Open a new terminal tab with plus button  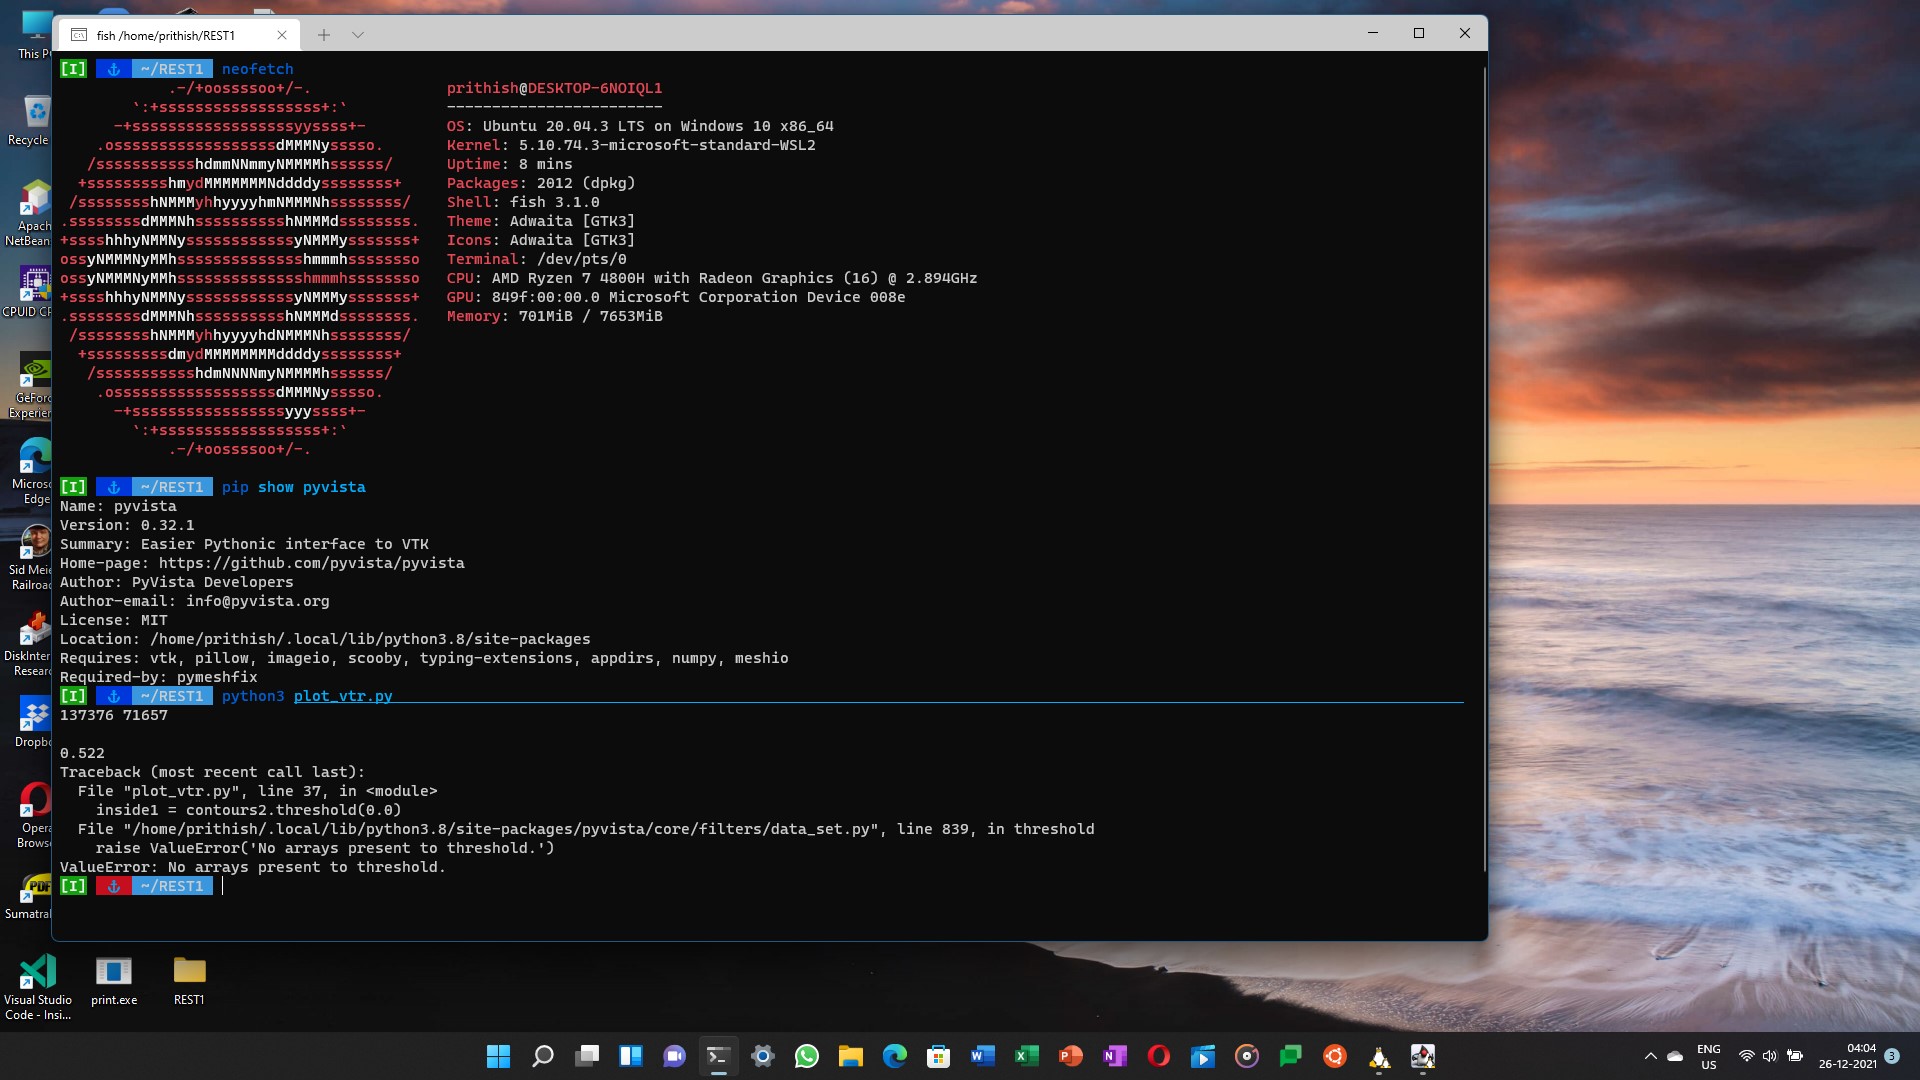point(323,34)
